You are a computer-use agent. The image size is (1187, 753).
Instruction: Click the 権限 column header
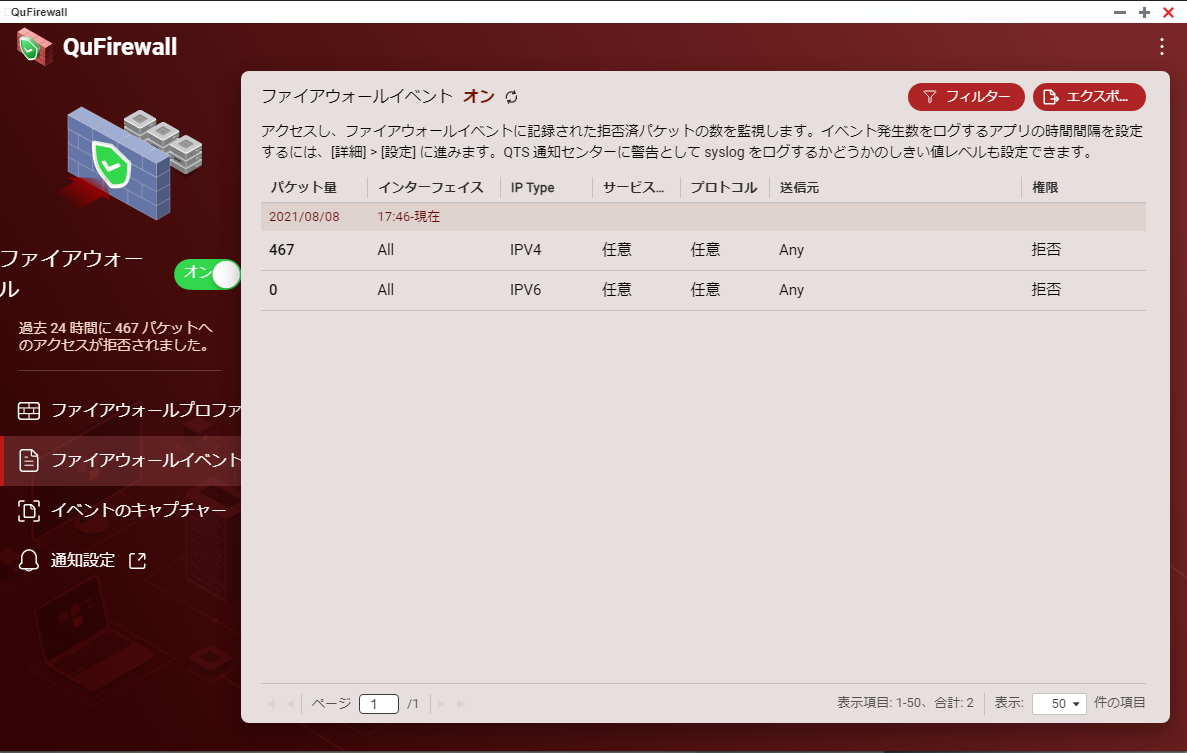pos(1045,188)
